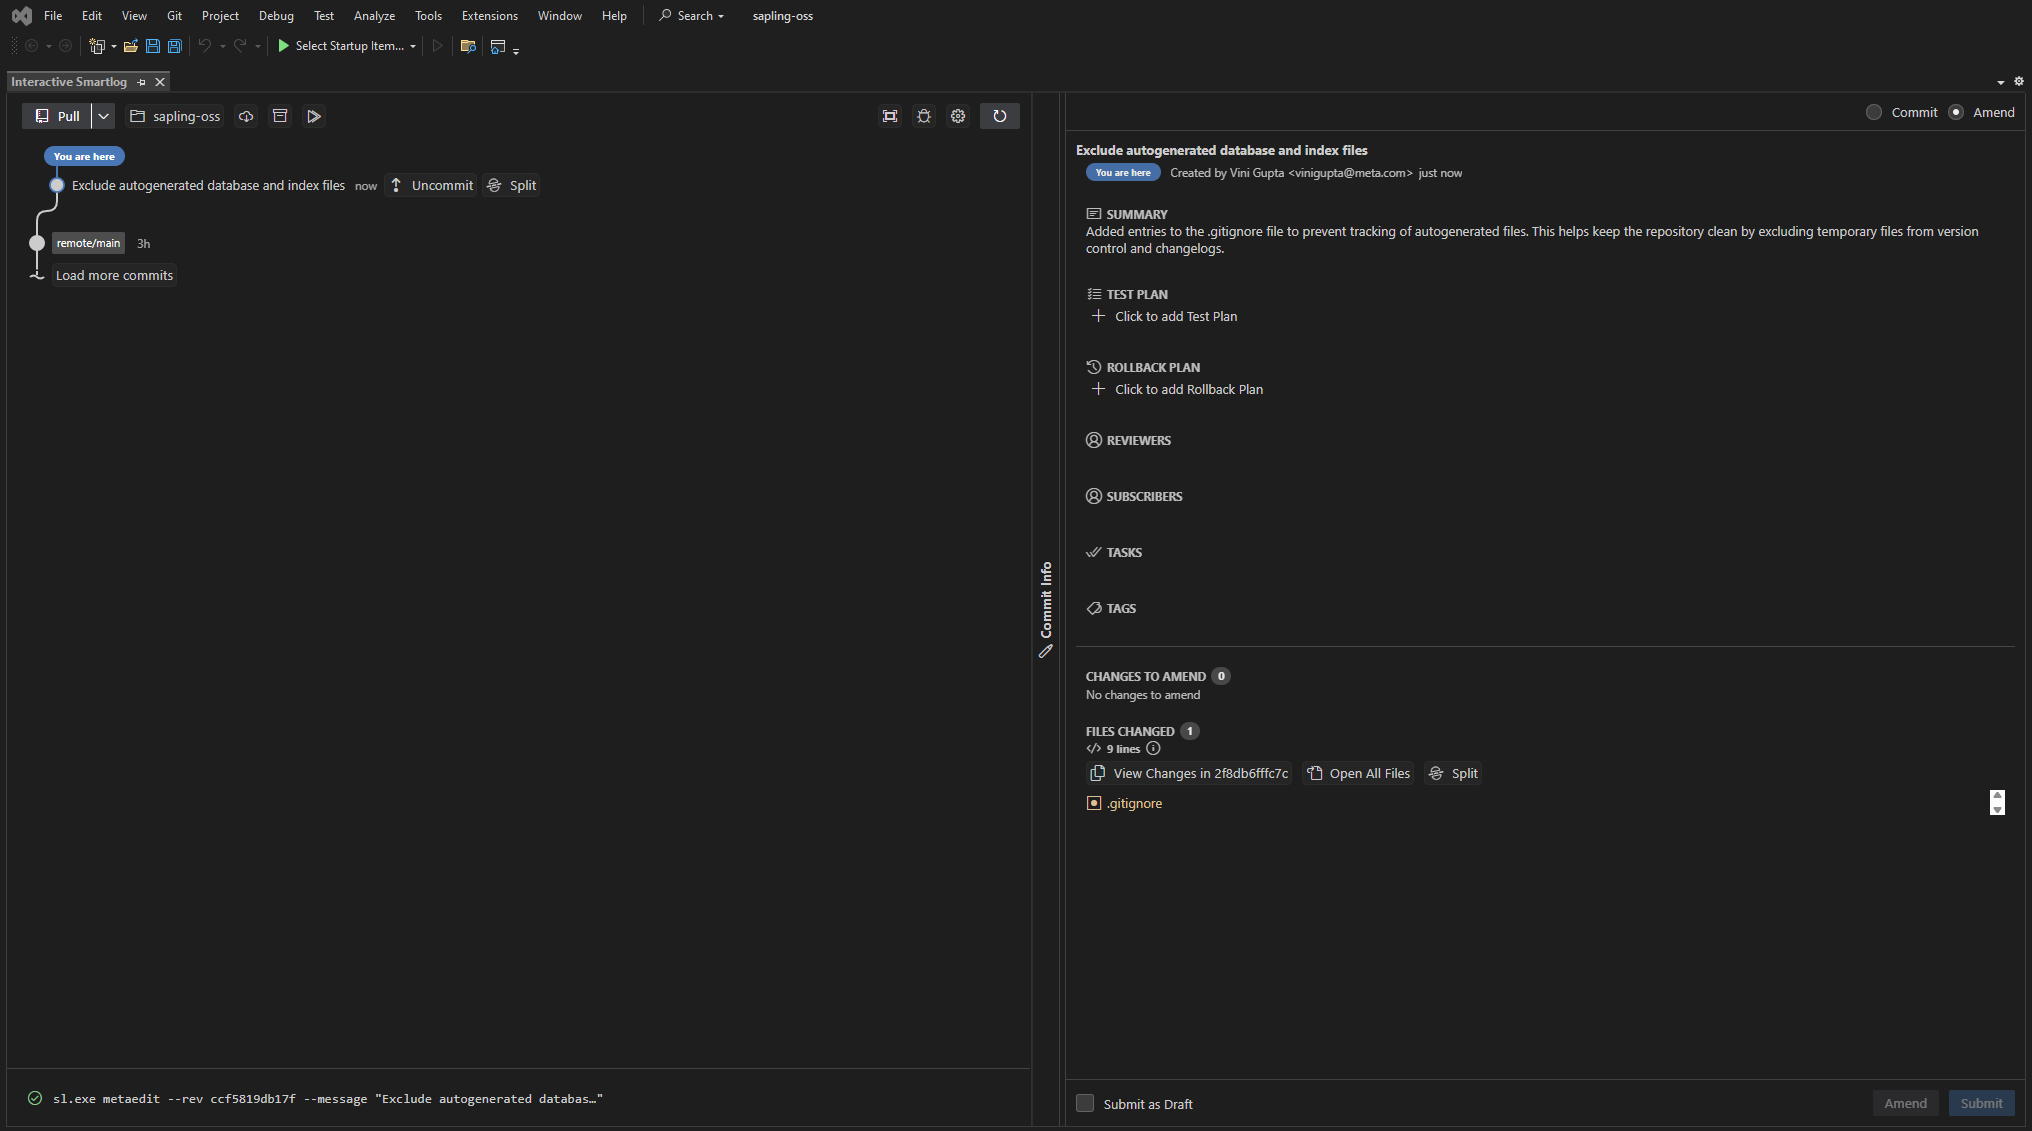Open the Analyze menu
This screenshot has width=2032, height=1131.
tap(374, 16)
